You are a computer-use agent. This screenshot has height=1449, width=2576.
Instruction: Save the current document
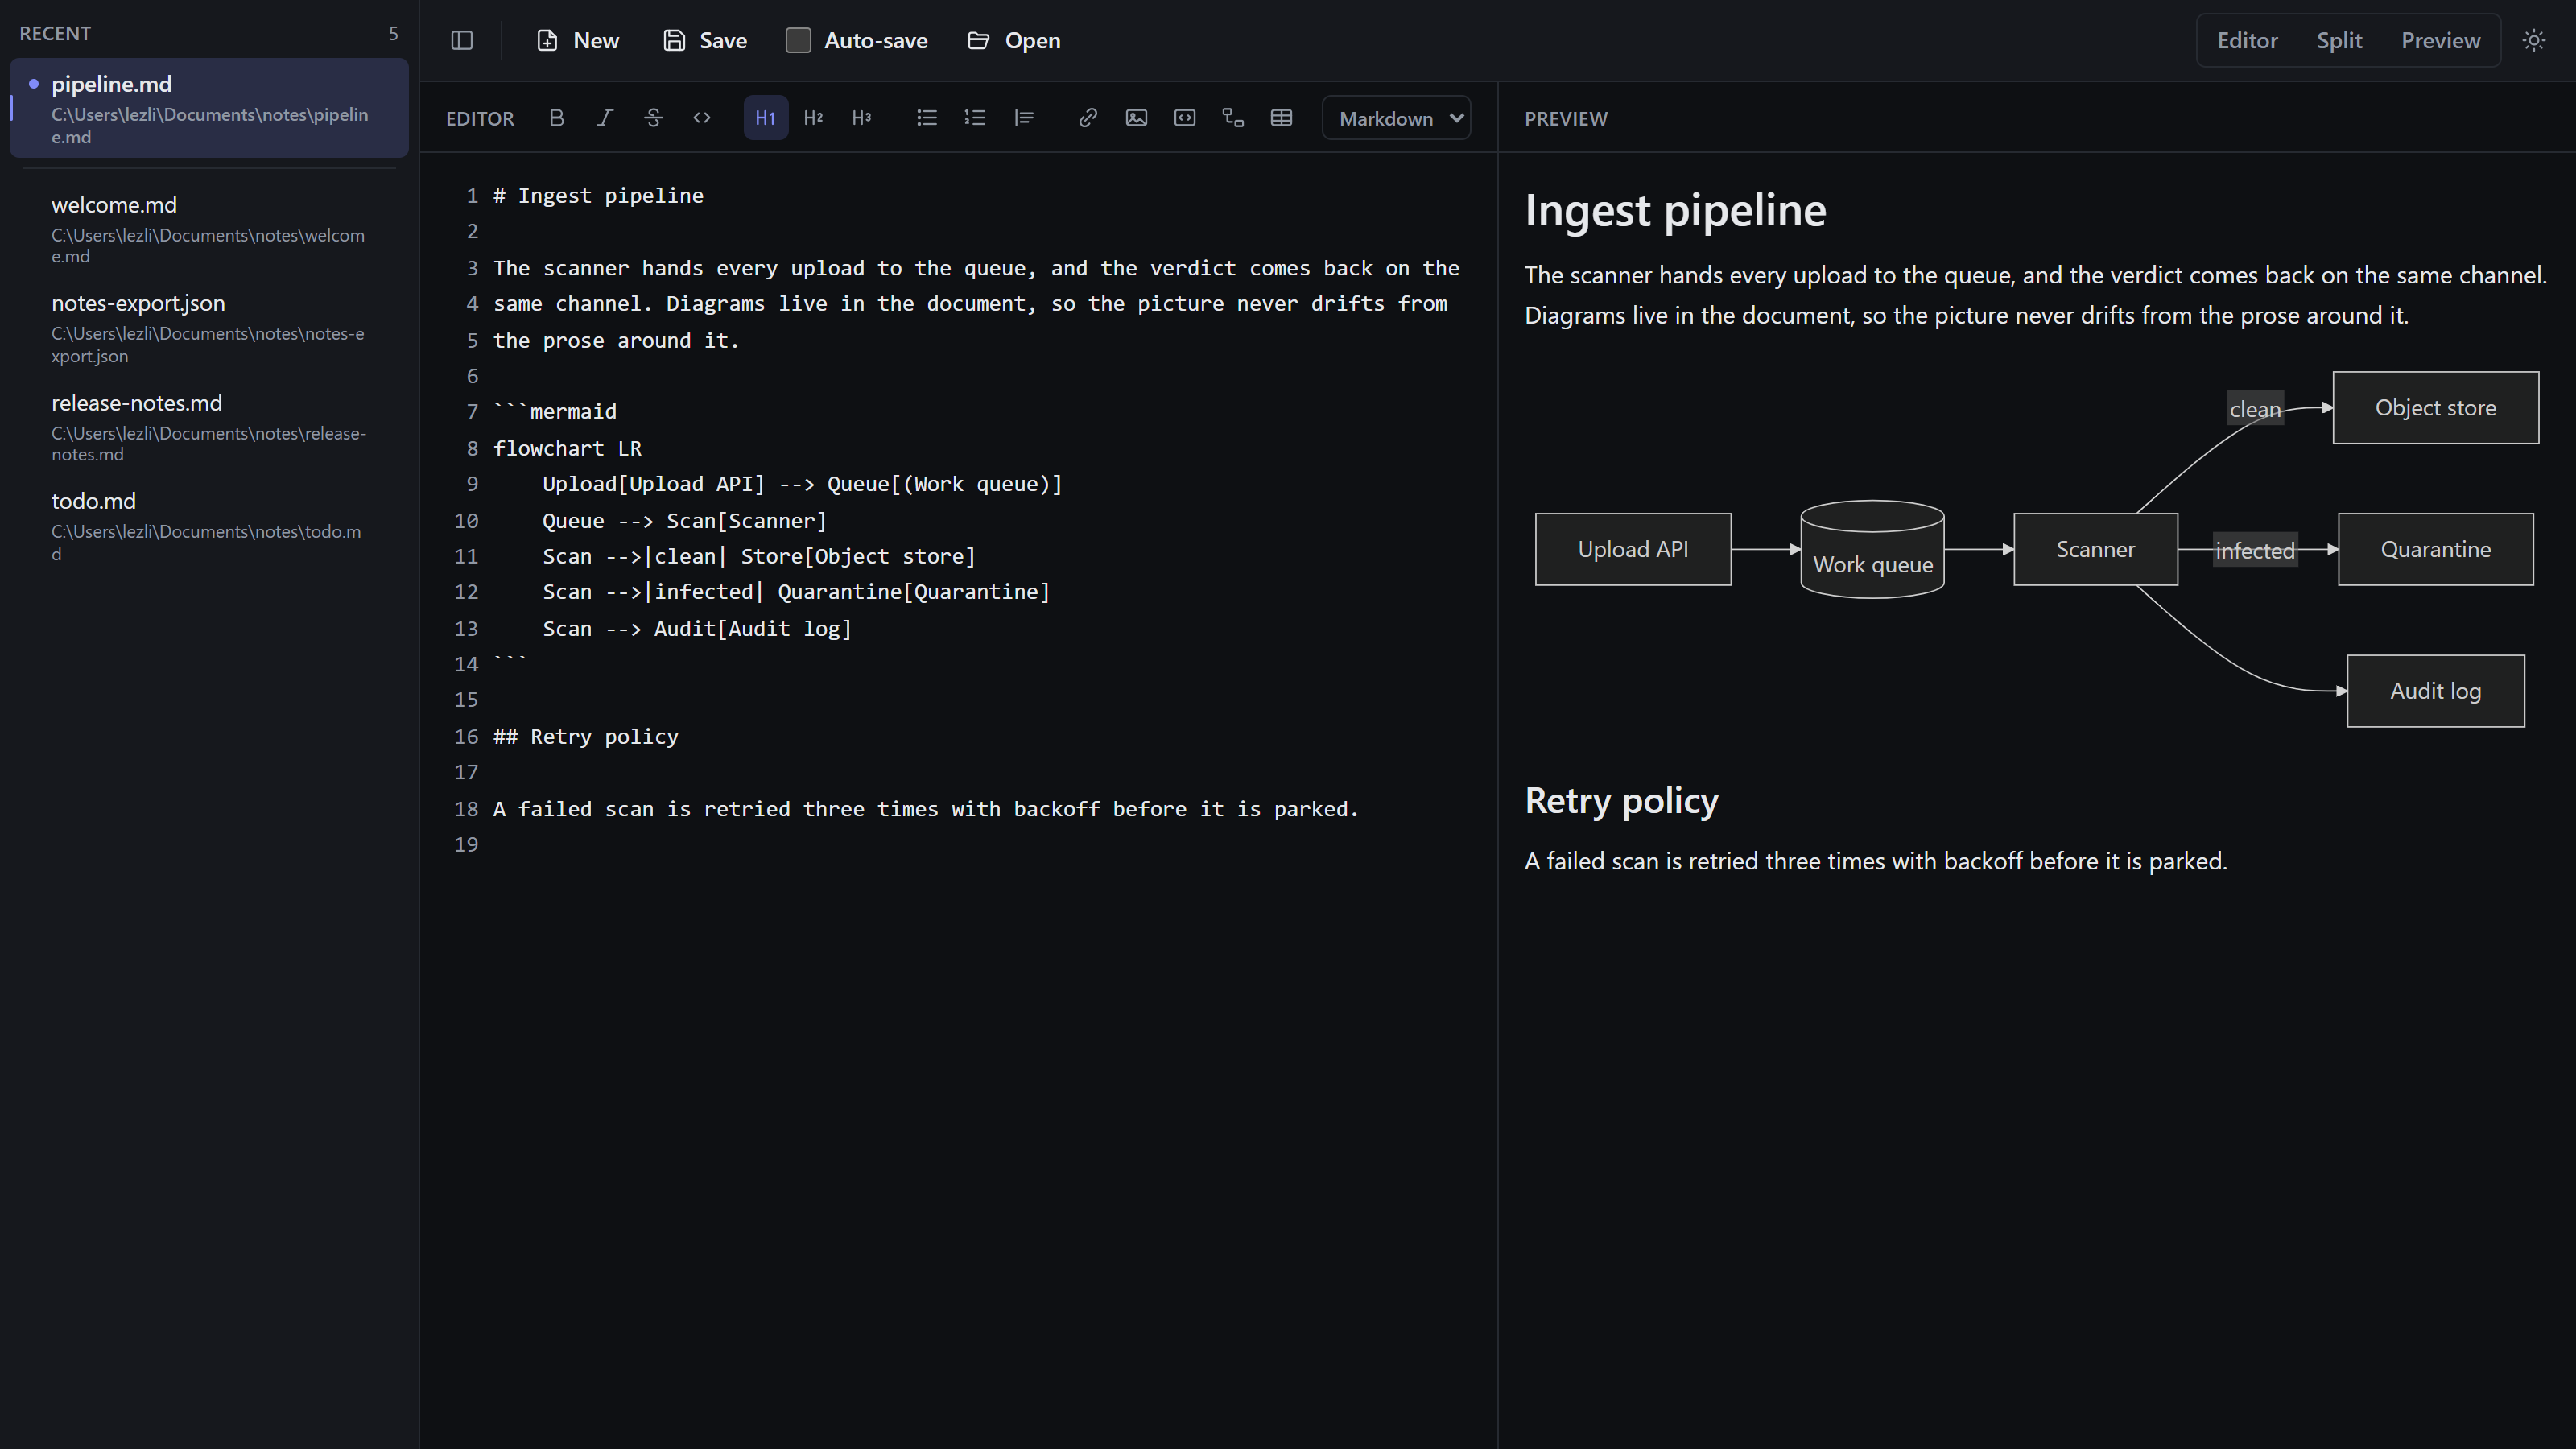click(x=705, y=41)
